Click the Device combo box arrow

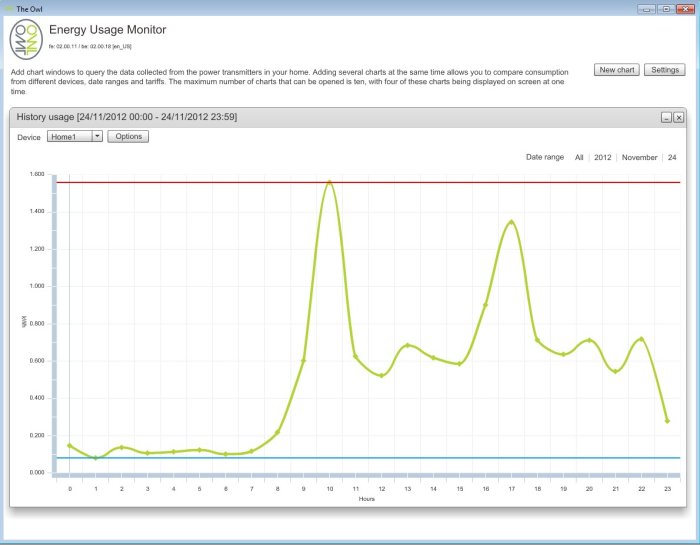[97, 136]
